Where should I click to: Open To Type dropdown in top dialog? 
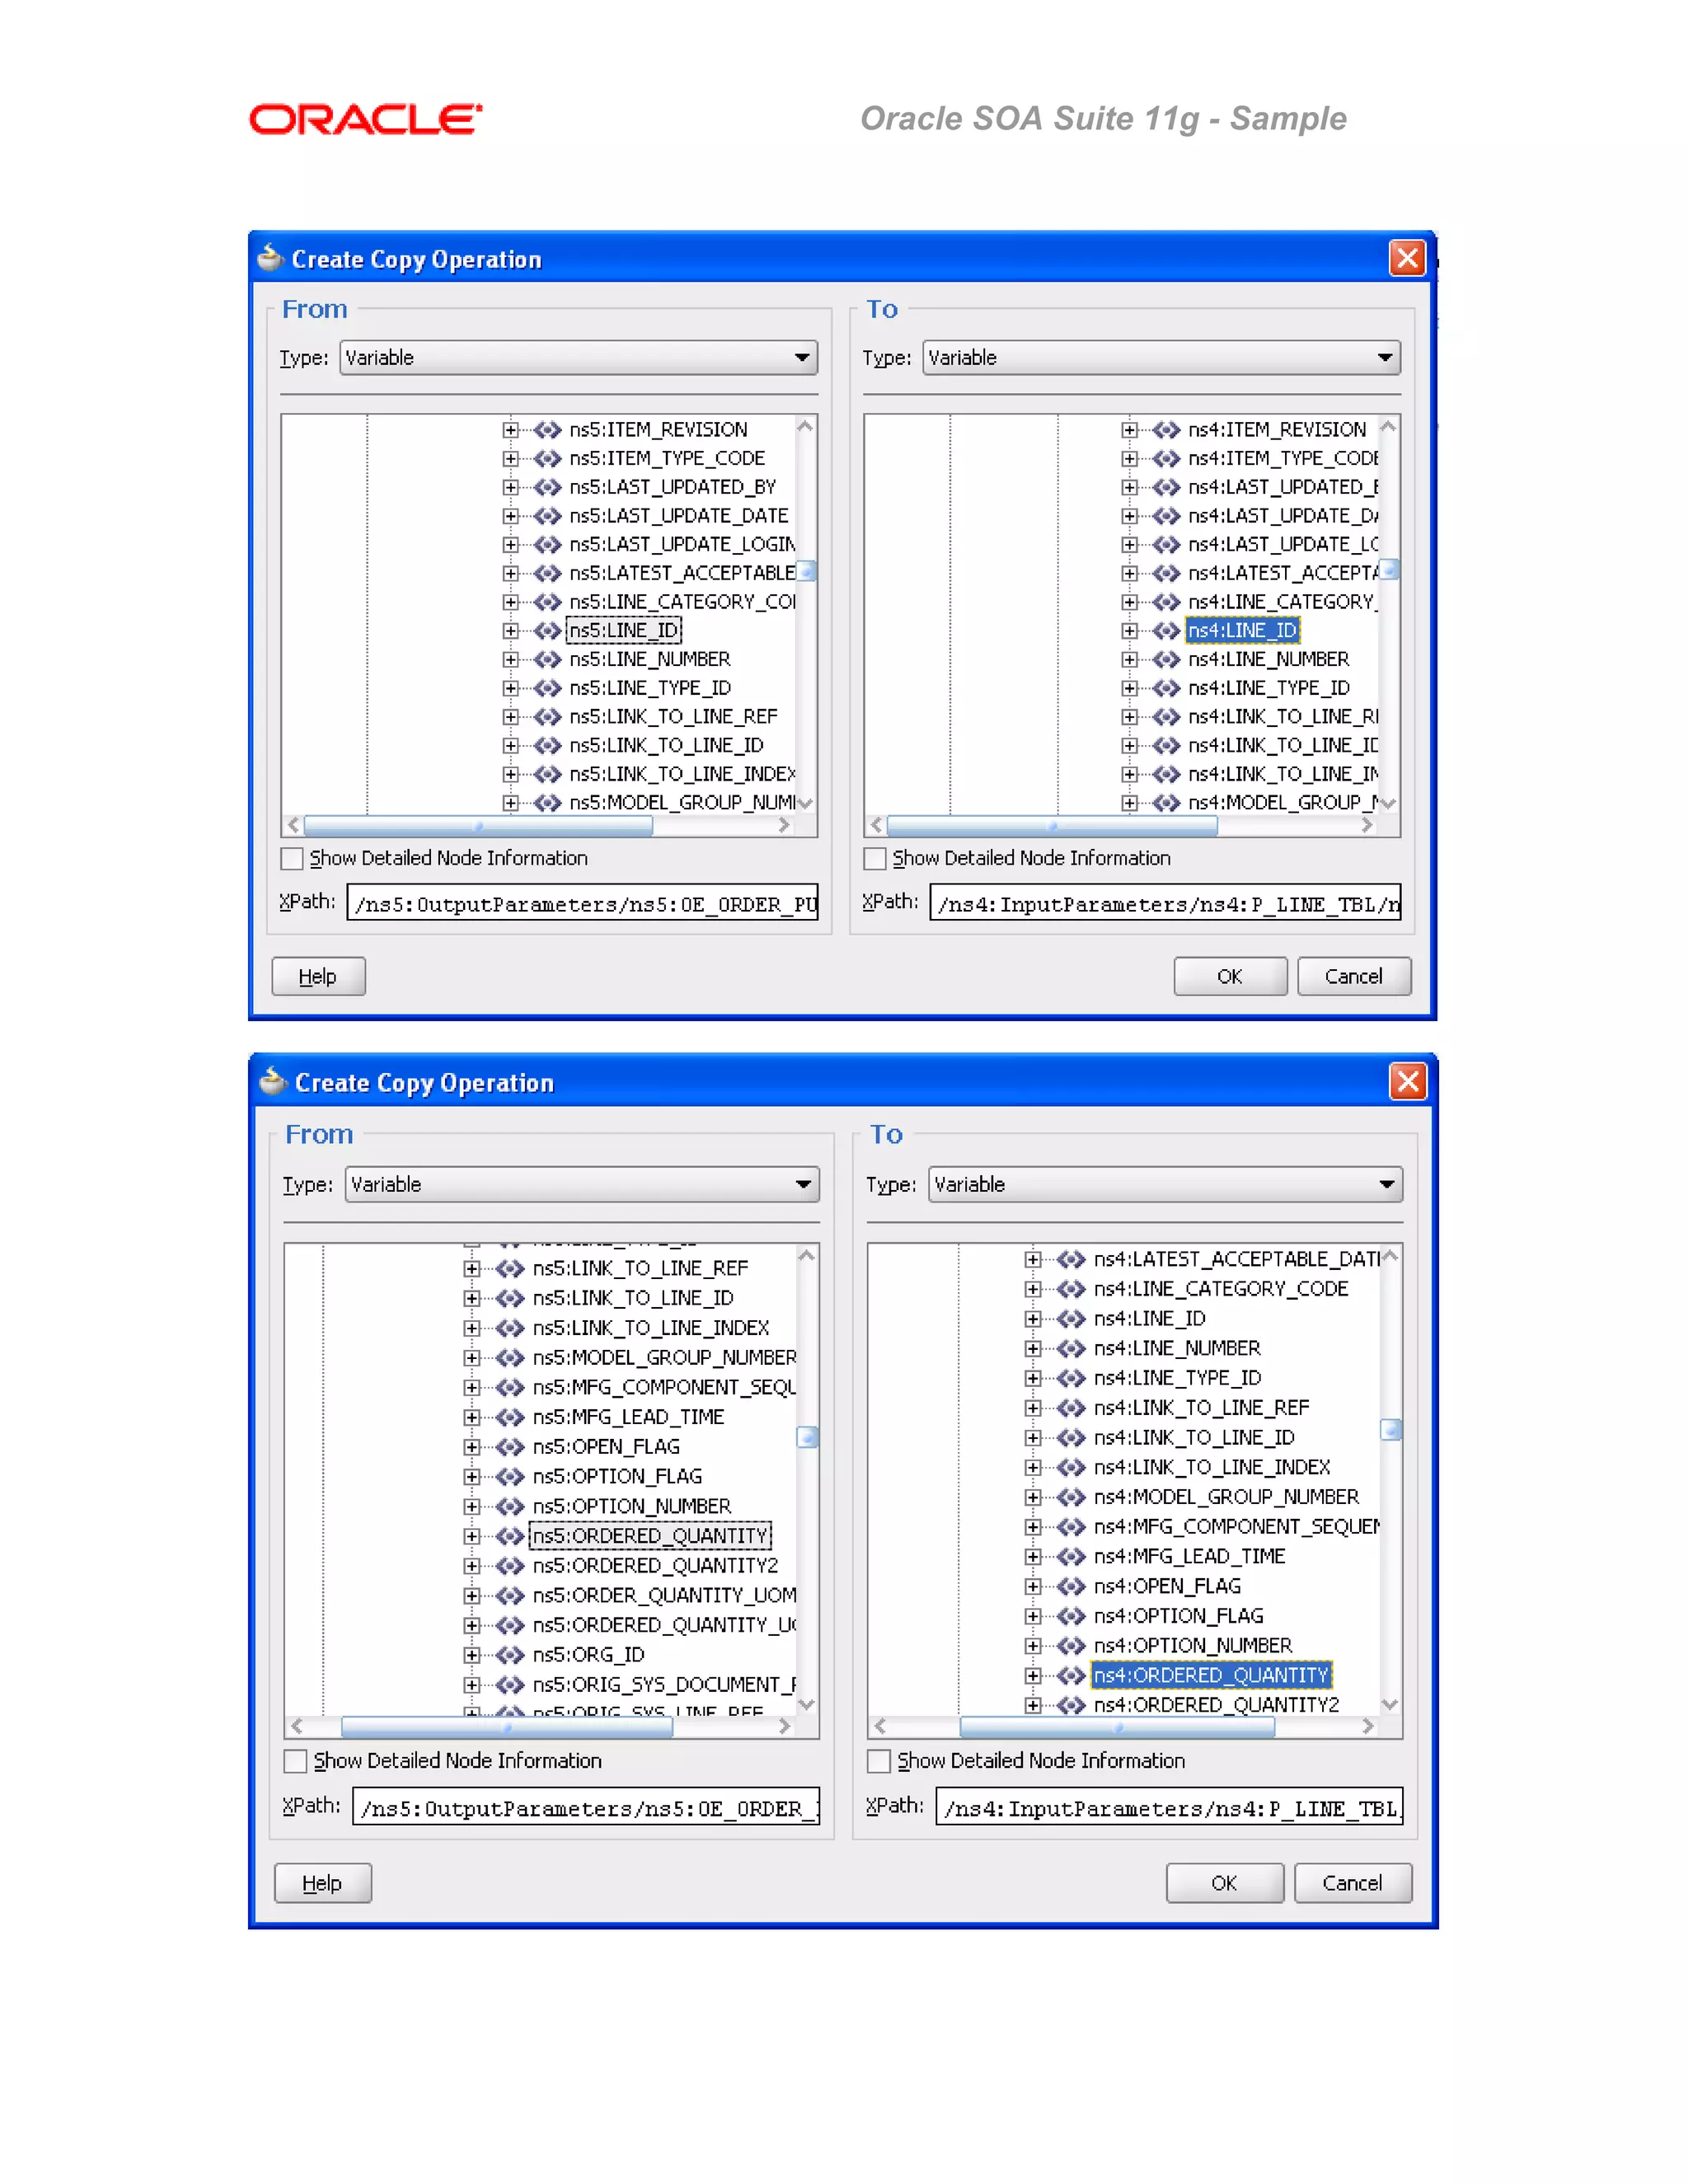tap(1162, 358)
